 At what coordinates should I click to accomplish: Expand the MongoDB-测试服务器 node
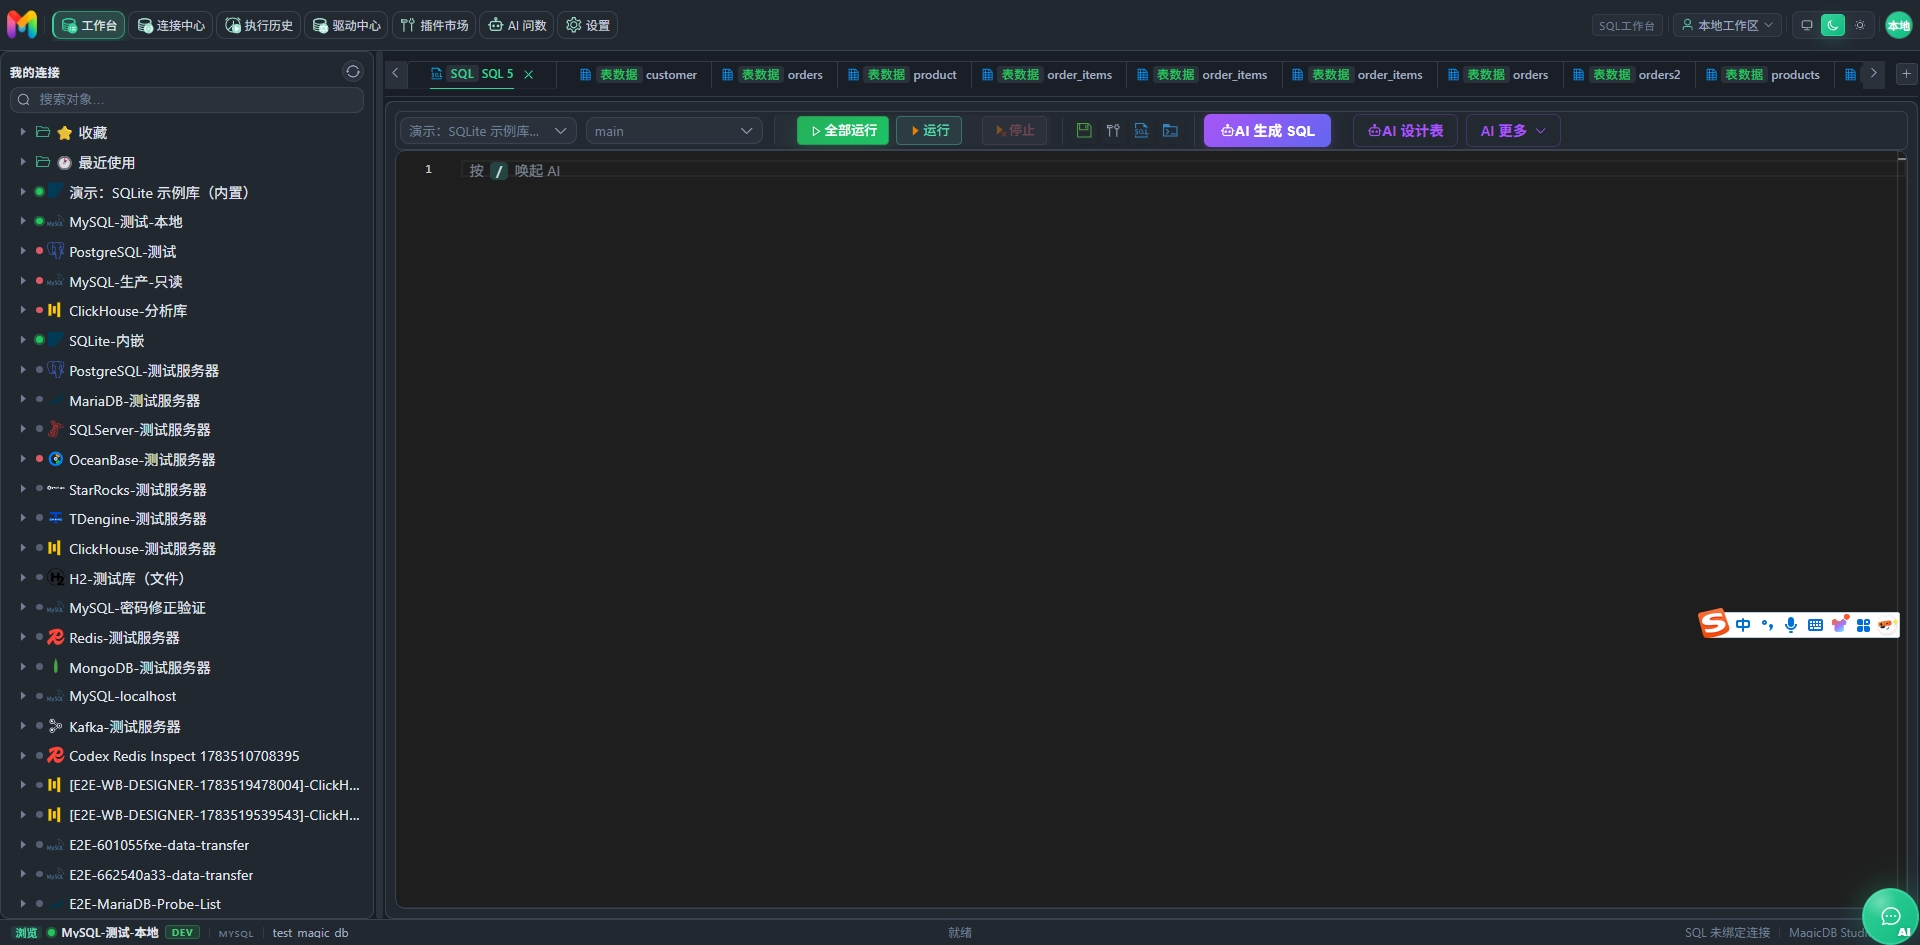click(23, 667)
